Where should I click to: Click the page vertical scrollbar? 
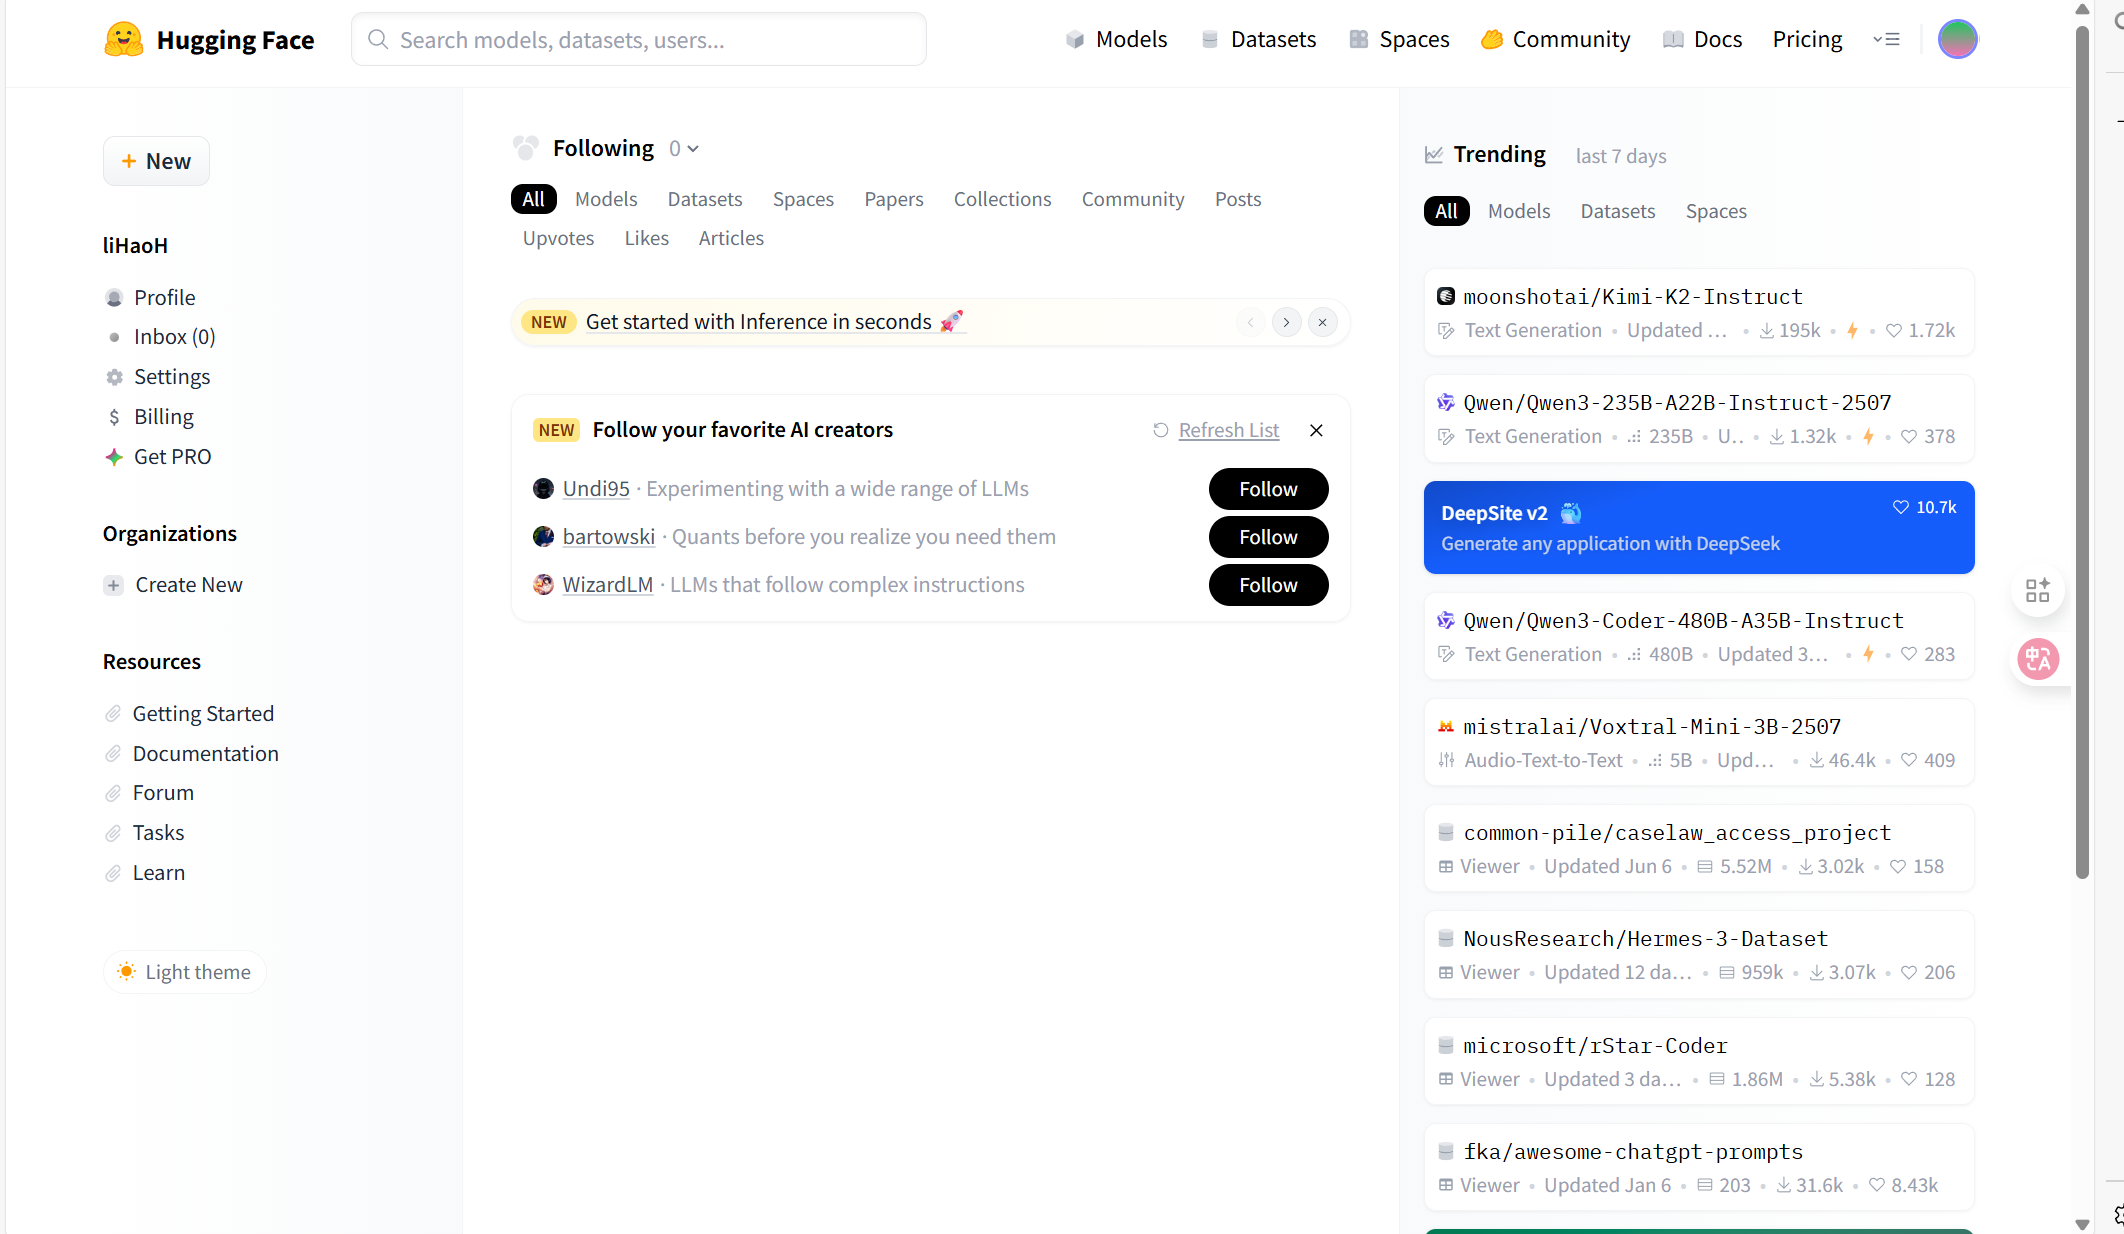pyautogui.click(x=2082, y=450)
